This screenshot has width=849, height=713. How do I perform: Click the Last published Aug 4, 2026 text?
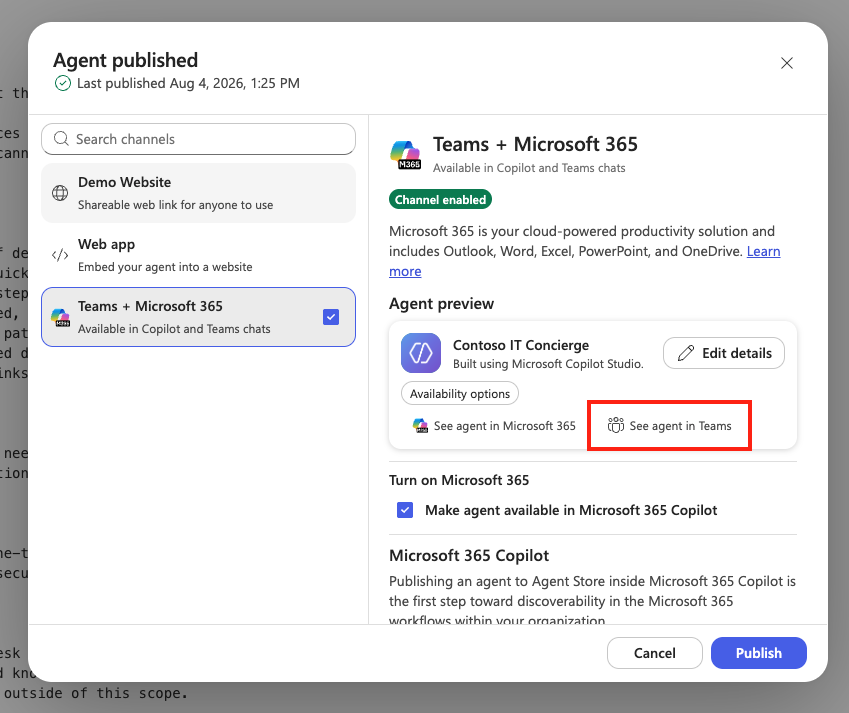[x=188, y=83]
